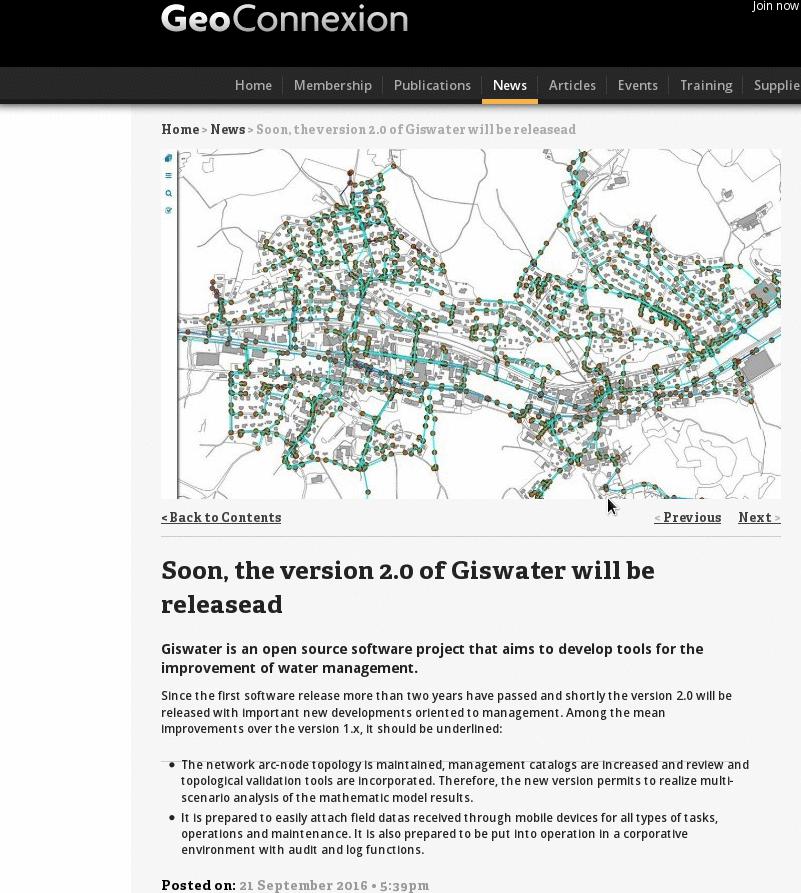Open the Training menu item
The width and height of the screenshot is (801, 893).
706,85
